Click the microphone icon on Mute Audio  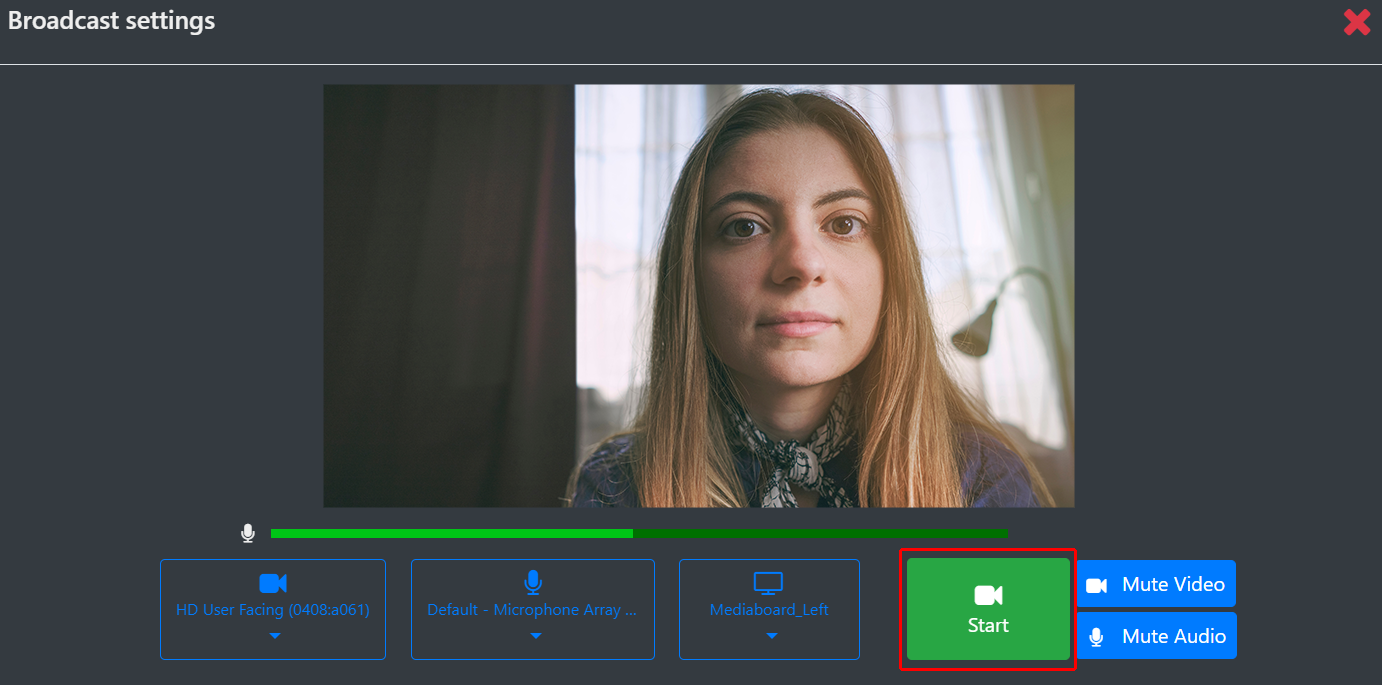tap(1096, 637)
